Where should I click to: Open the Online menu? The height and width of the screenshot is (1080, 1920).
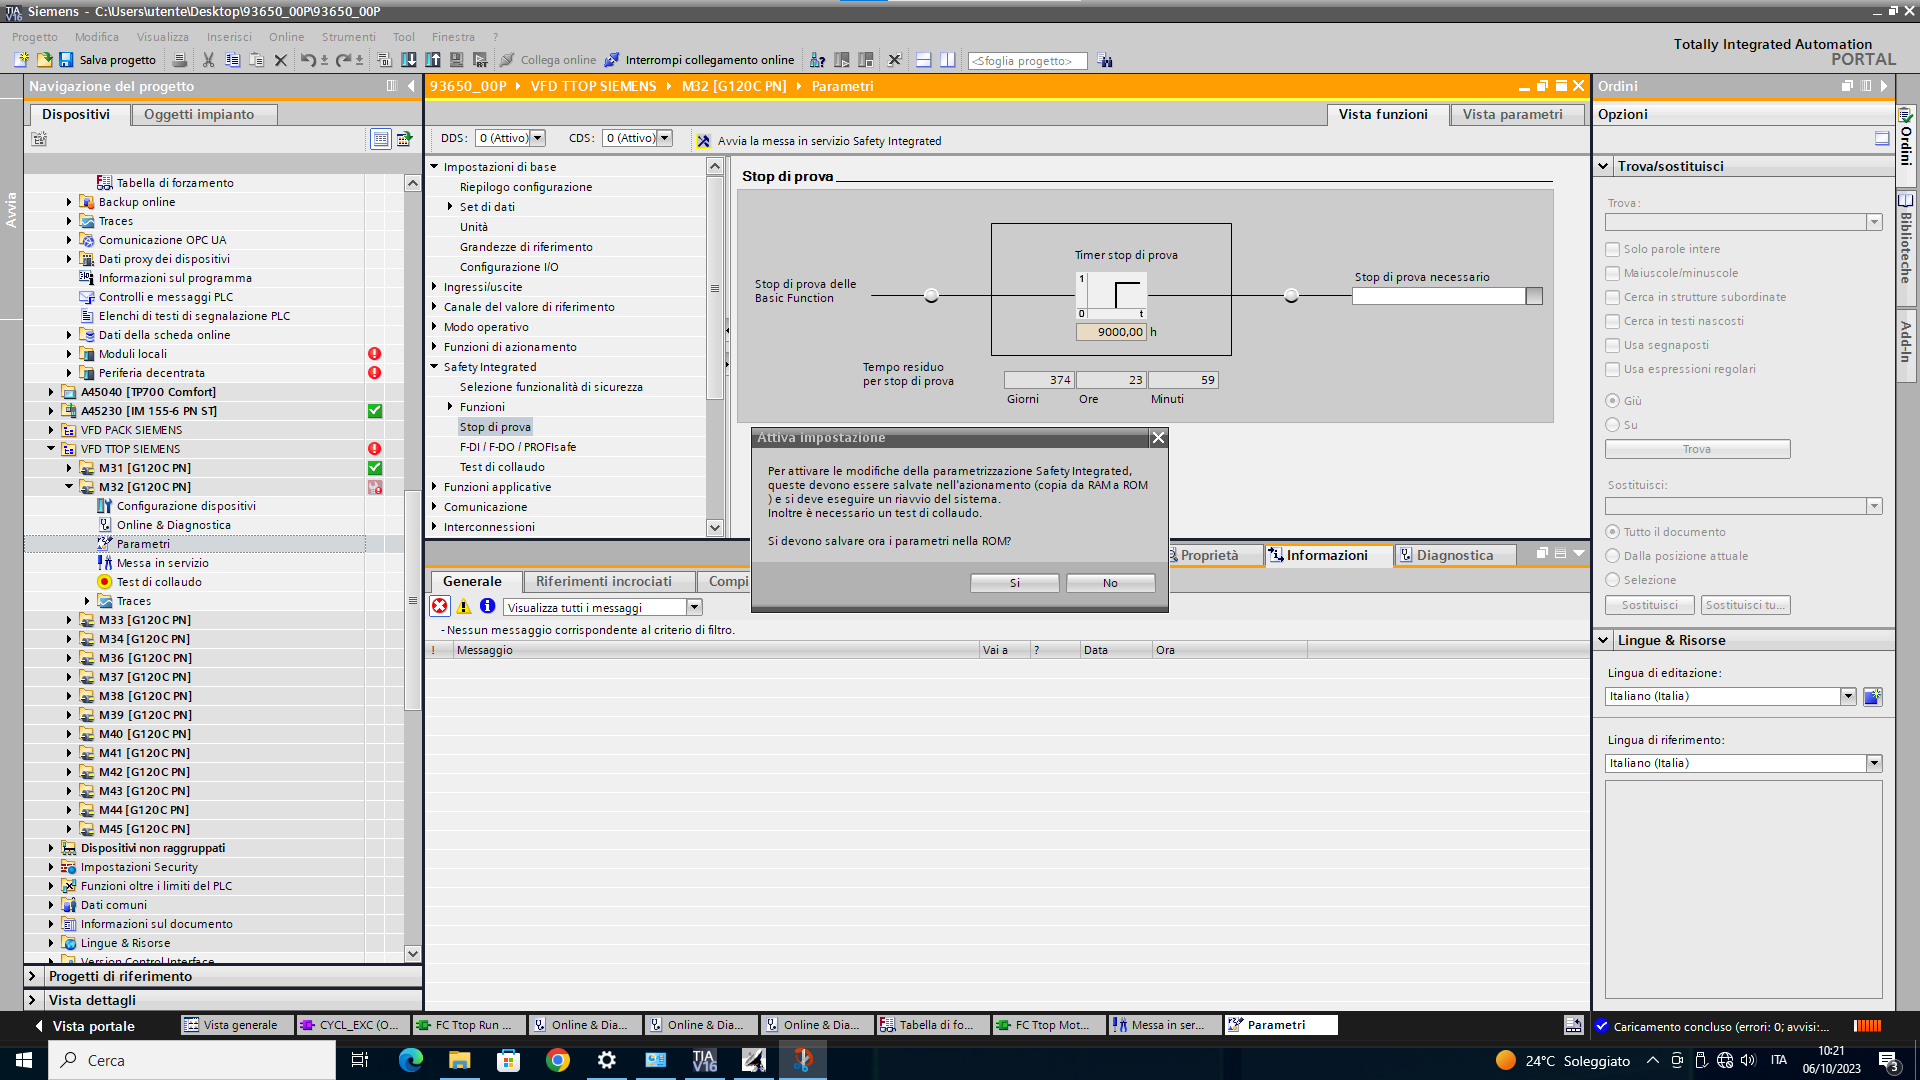(286, 37)
